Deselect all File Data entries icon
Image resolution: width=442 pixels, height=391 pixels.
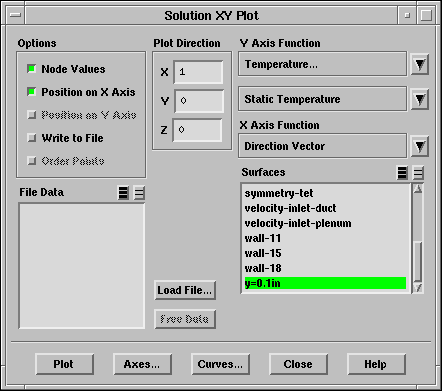[139, 193]
